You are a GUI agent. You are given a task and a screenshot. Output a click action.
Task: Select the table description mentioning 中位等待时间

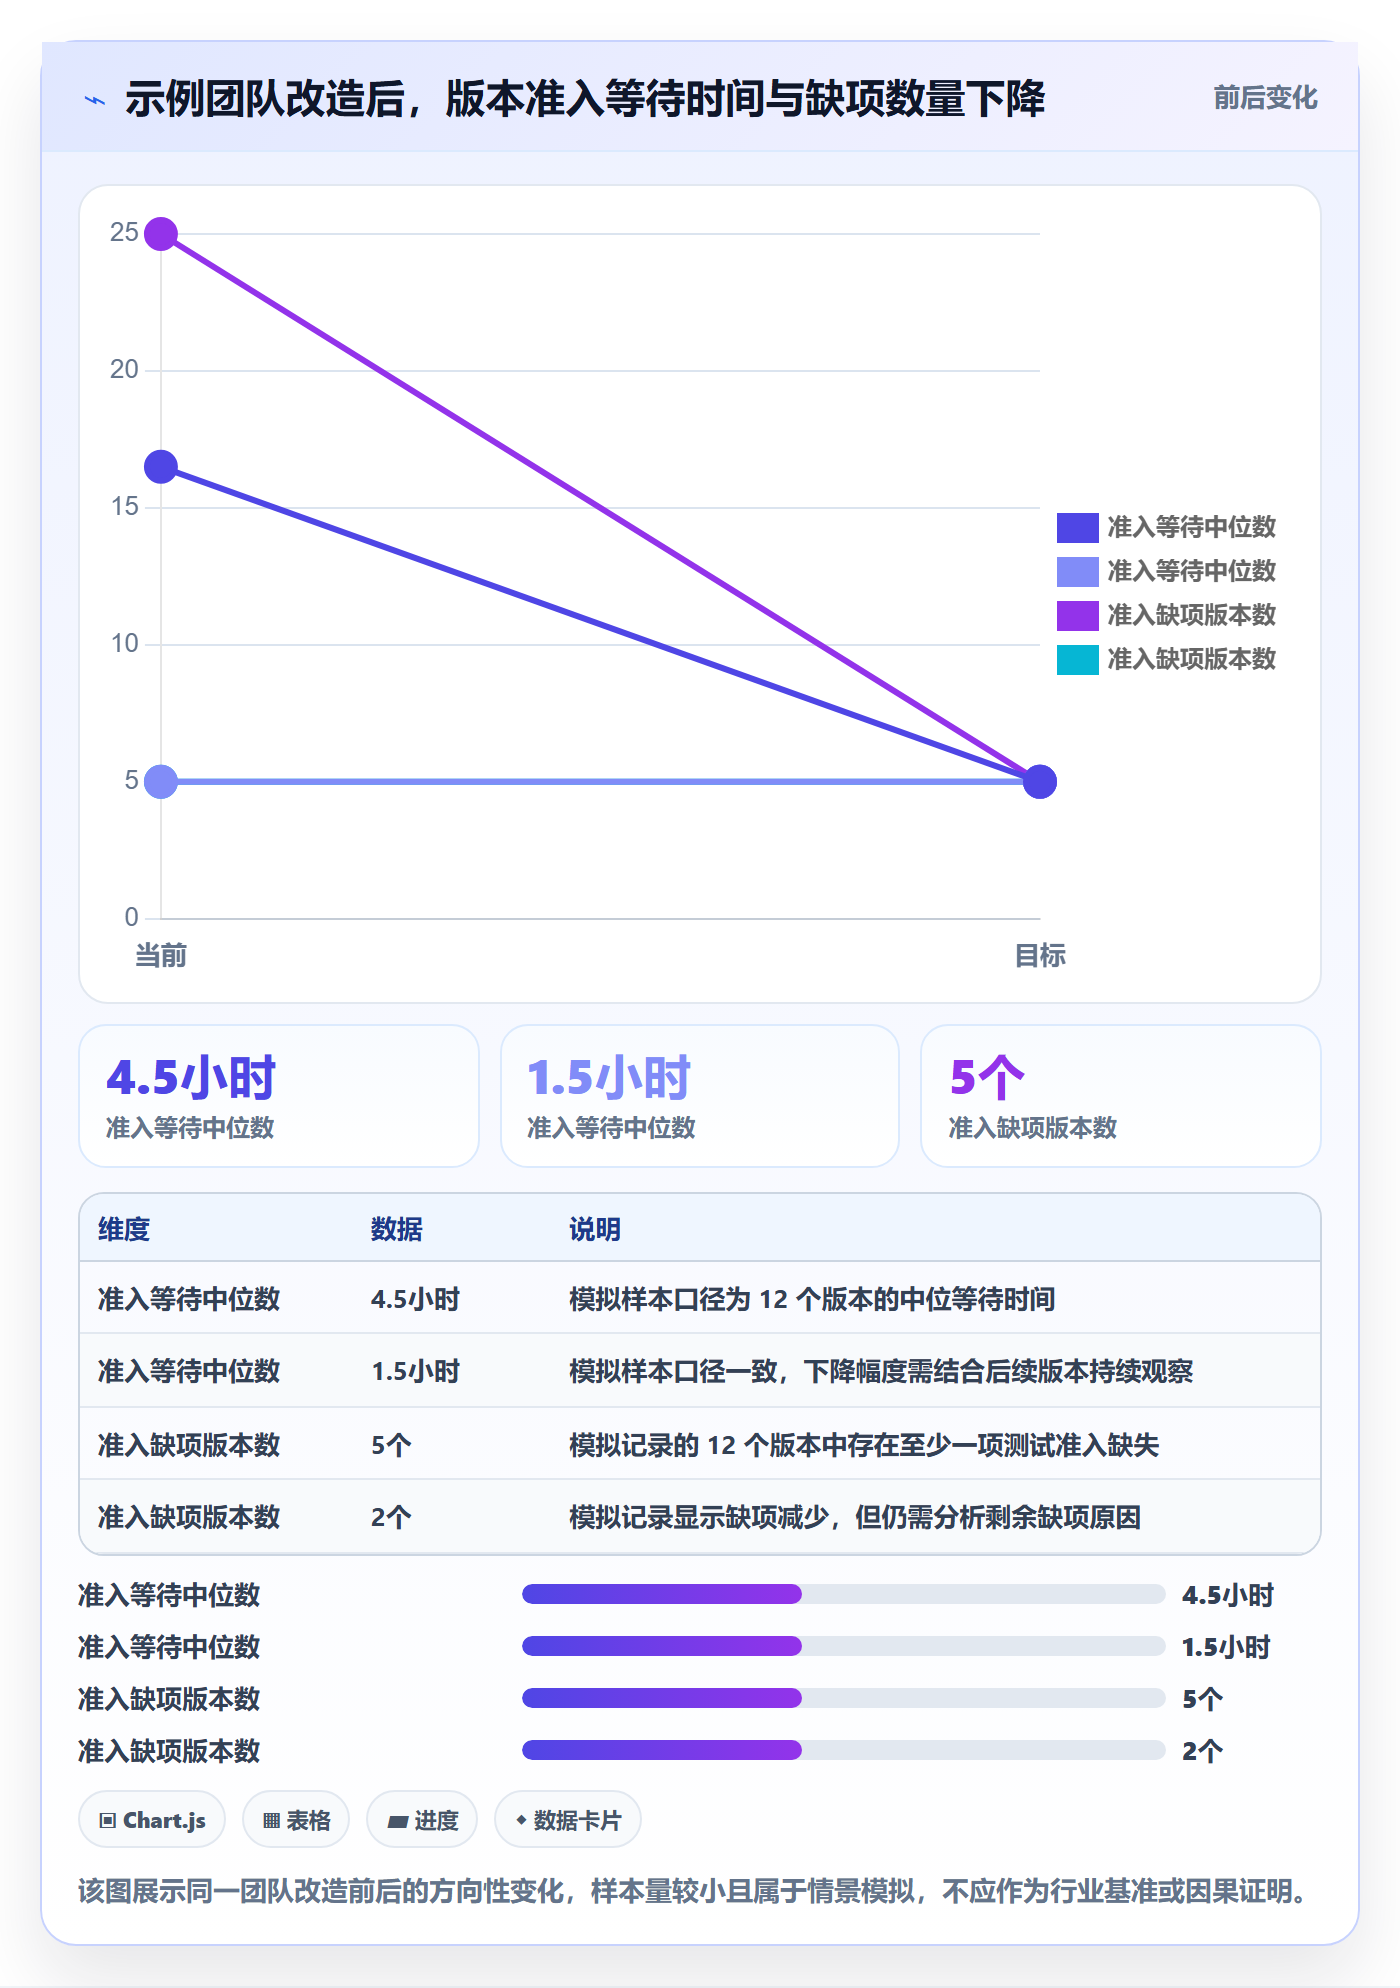[812, 1299]
